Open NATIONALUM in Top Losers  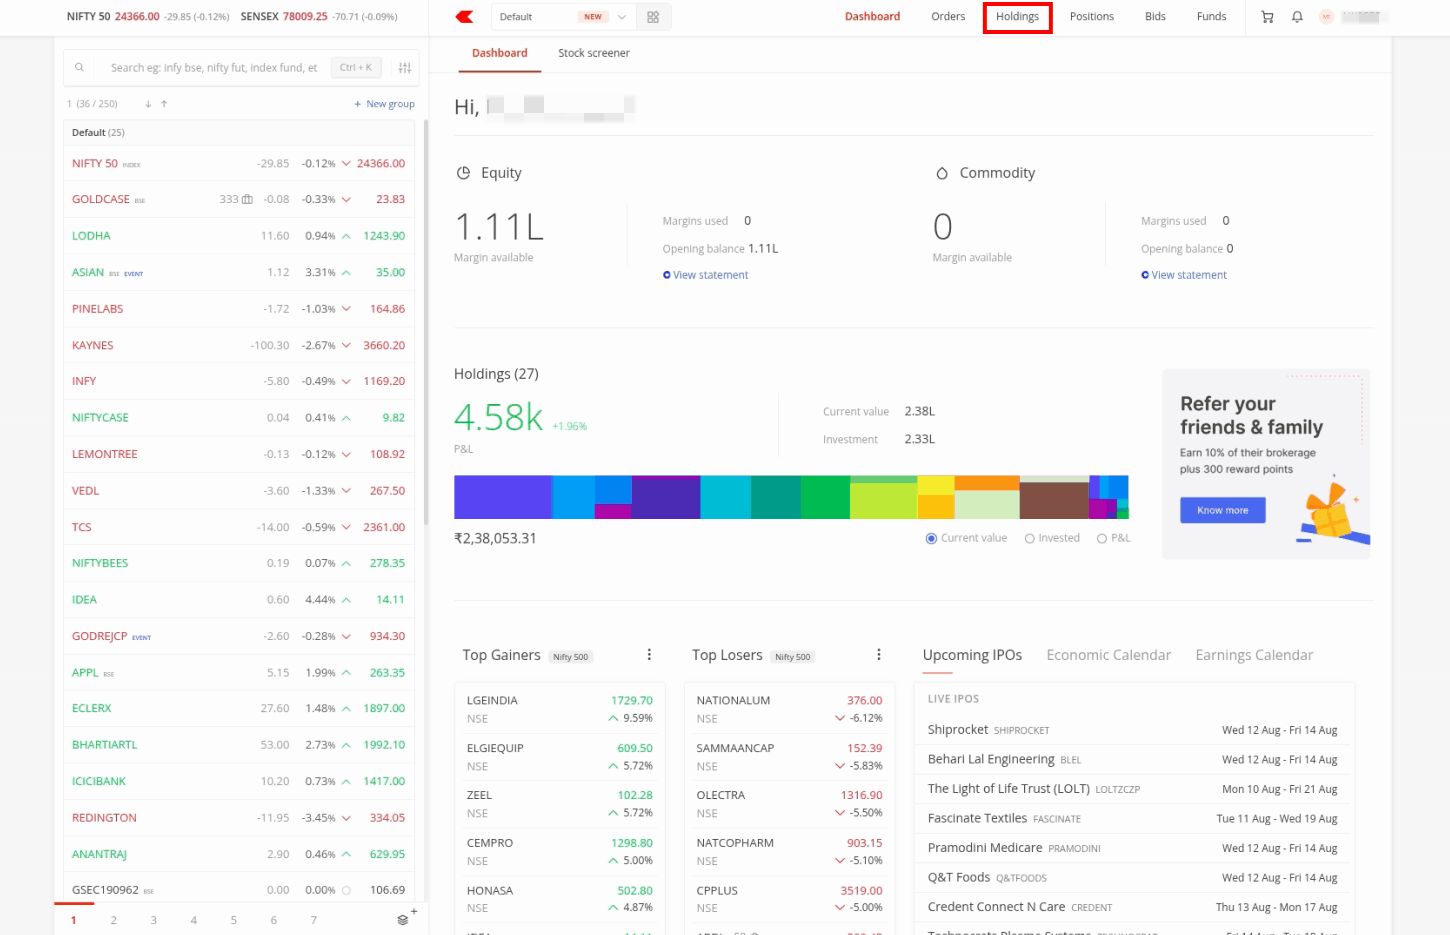[789, 709]
